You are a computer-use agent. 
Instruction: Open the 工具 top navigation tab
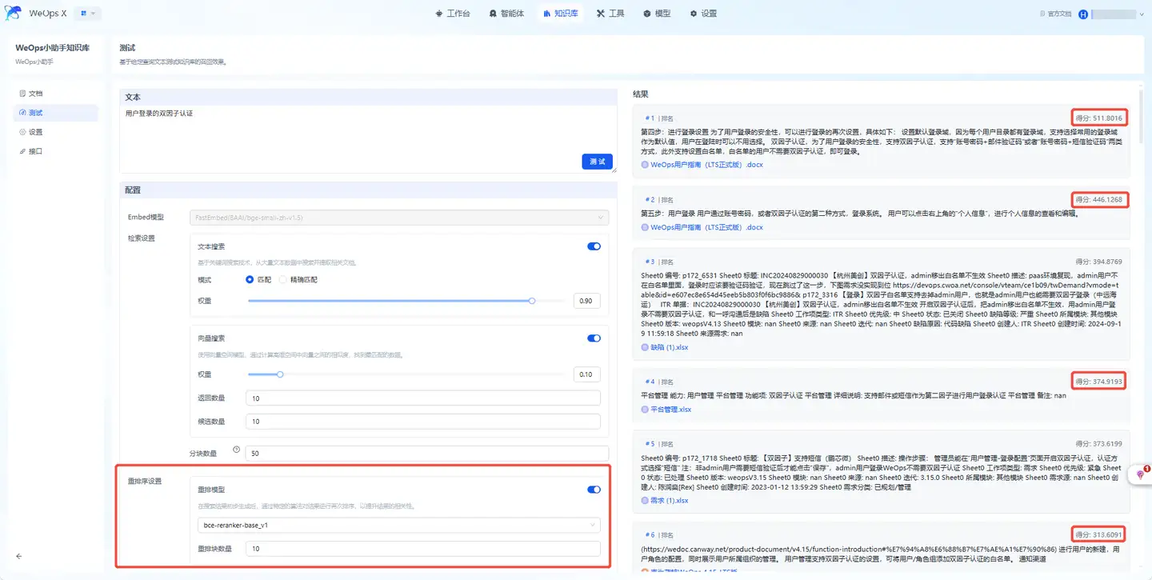(611, 13)
